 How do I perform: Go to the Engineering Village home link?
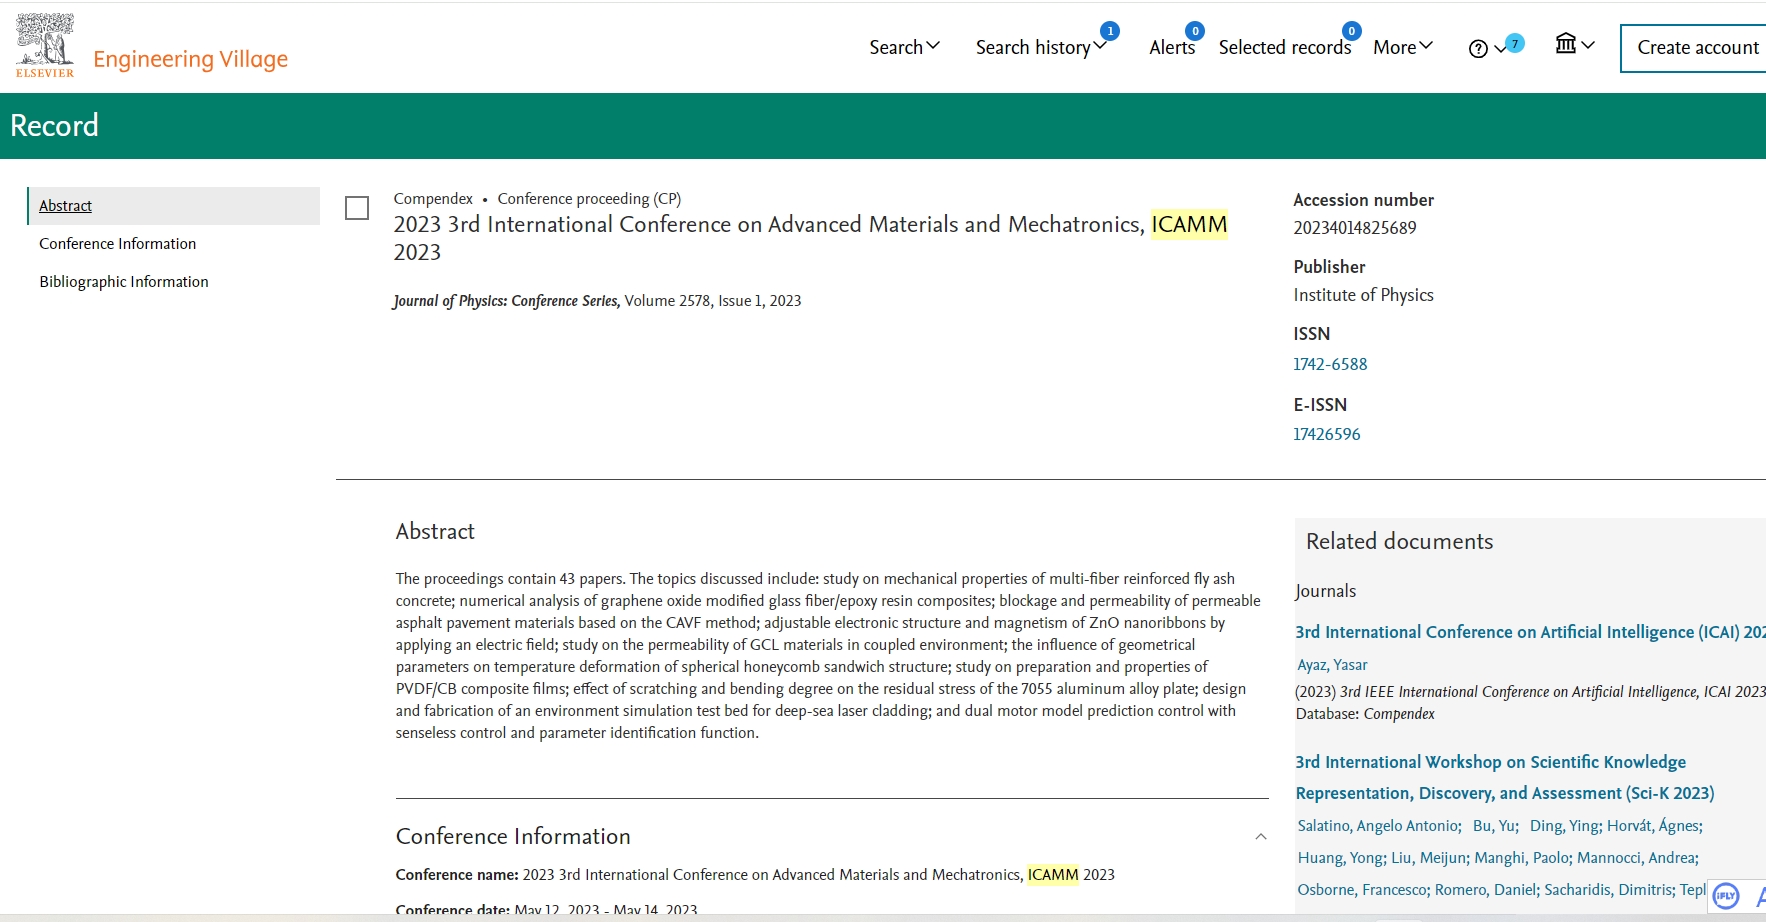(x=191, y=59)
